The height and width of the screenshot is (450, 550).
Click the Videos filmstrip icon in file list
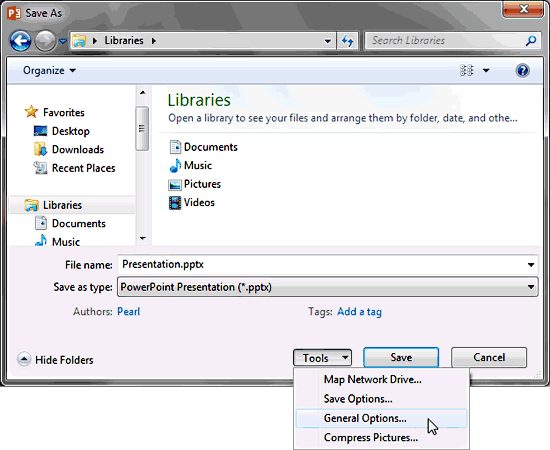pyautogui.click(x=175, y=203)
